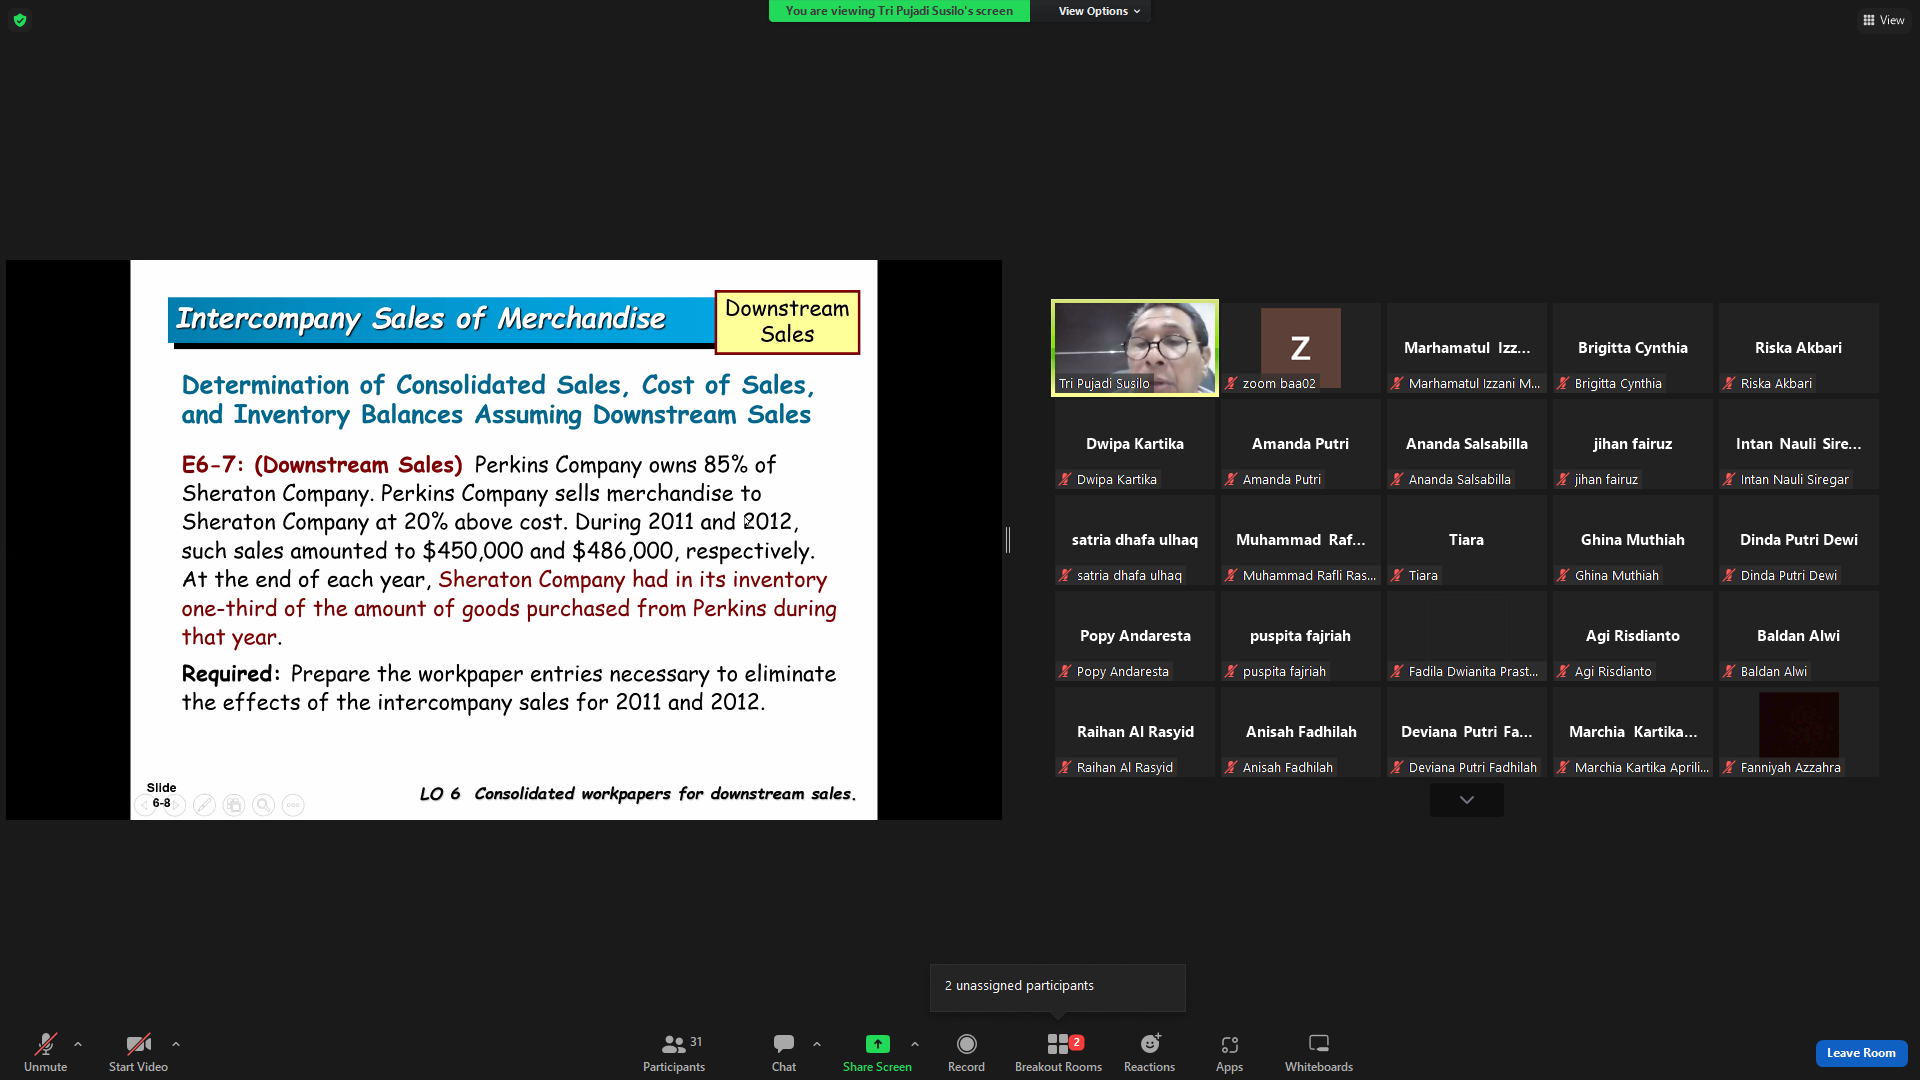This screenshot has height=1080, width=1920.
Task: Open Whiteboards
Action: tap(1319, 1053)
